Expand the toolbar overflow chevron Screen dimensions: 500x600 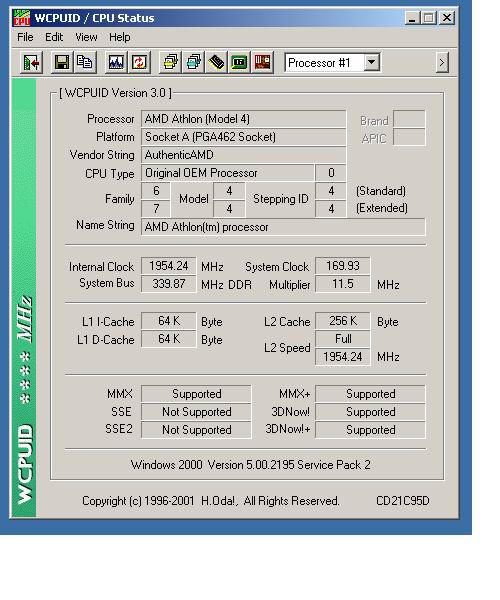tap(441, 62)
